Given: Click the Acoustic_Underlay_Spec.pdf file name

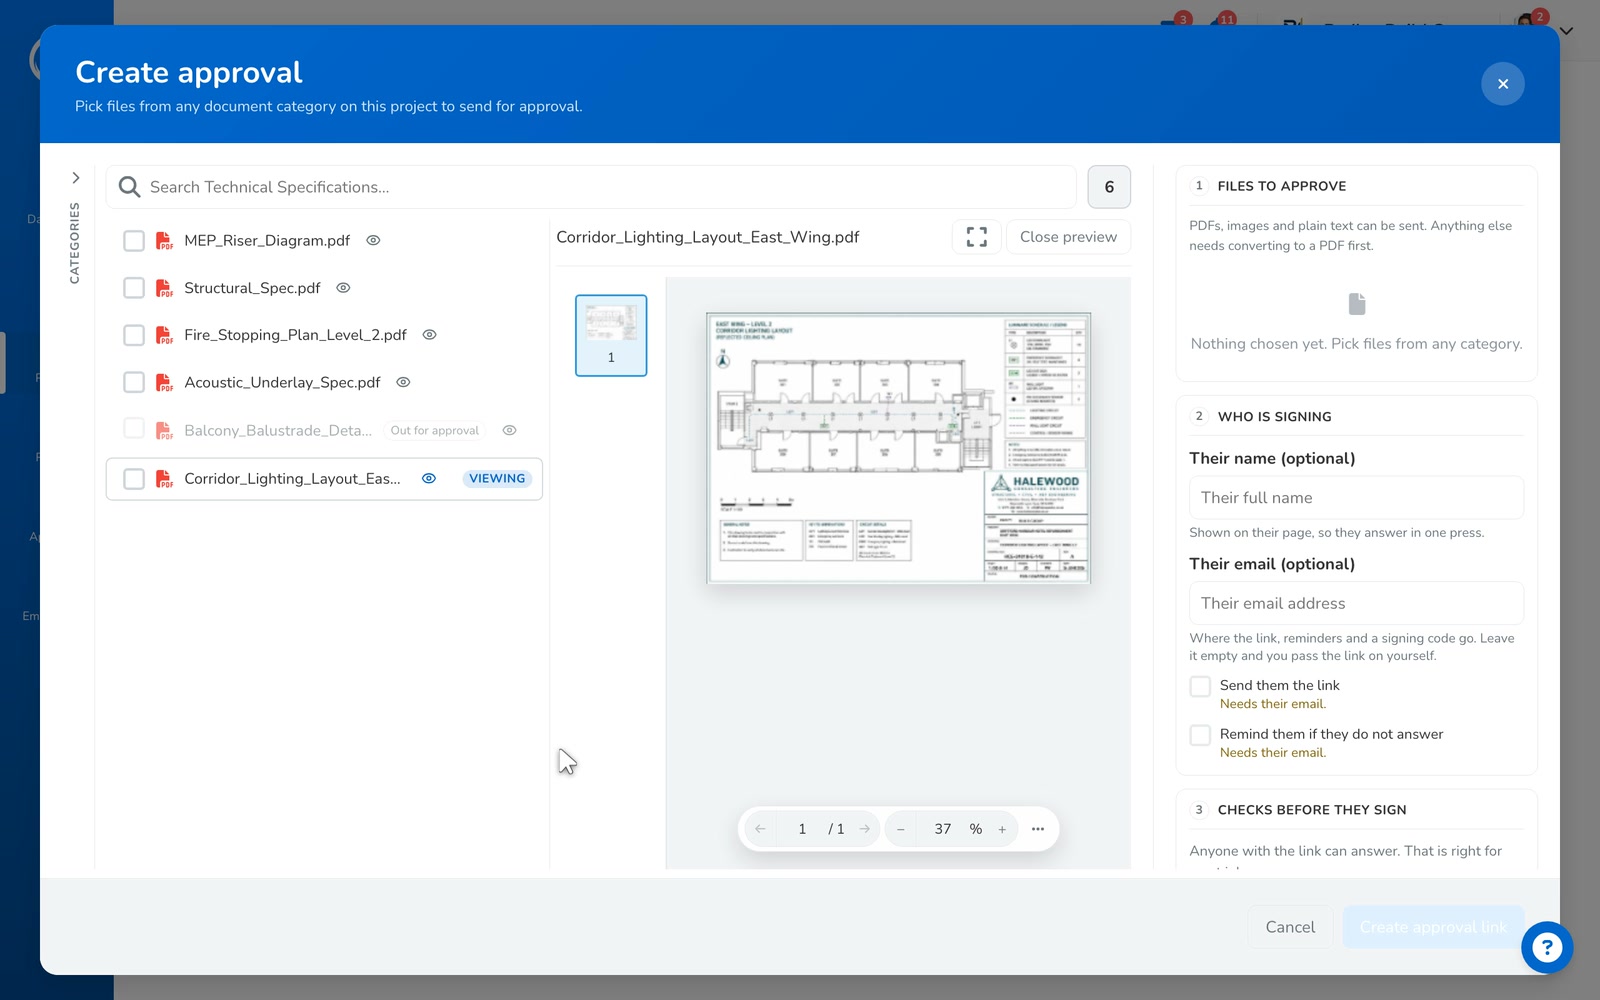Looking at the screenshot, I should pos(282,382).
